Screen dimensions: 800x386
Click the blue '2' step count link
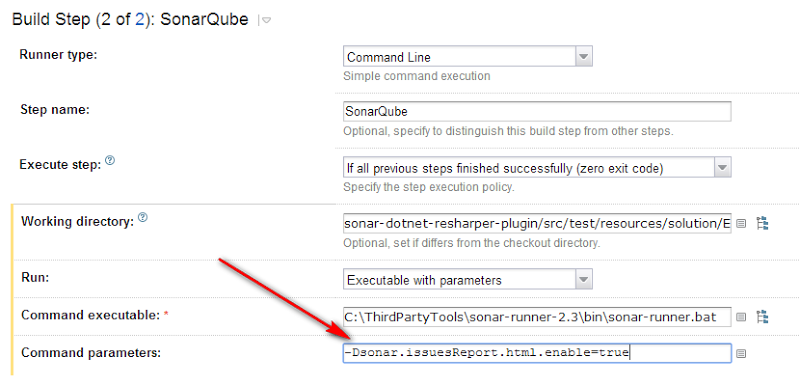139,19
